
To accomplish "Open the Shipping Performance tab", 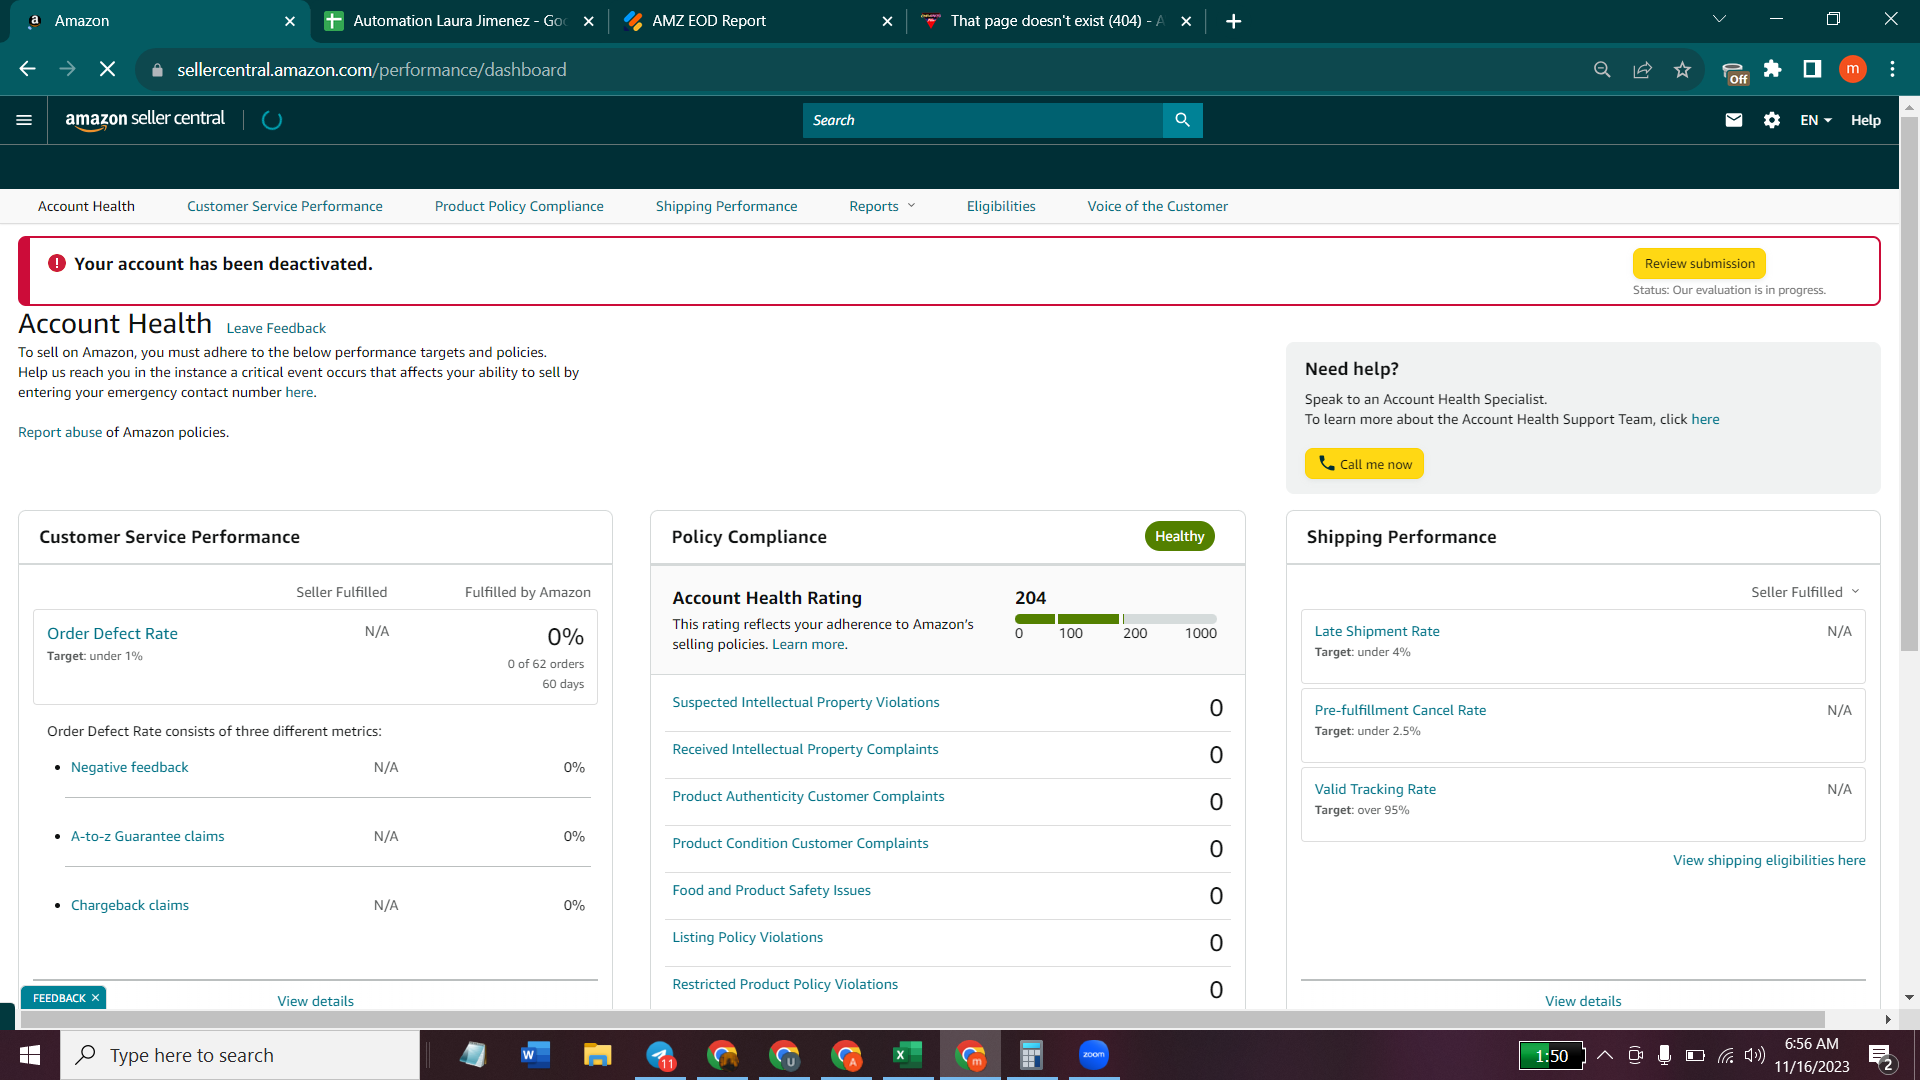I will (727, 206).
